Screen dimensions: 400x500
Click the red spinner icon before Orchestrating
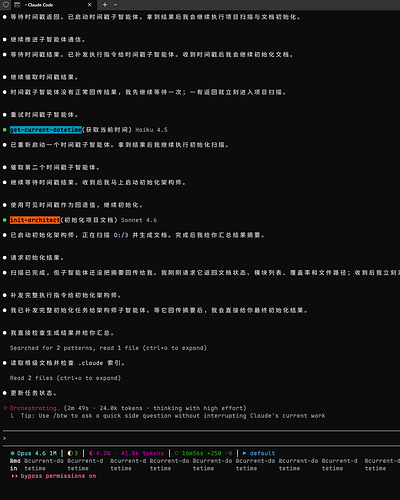click(x=5, y=408)
